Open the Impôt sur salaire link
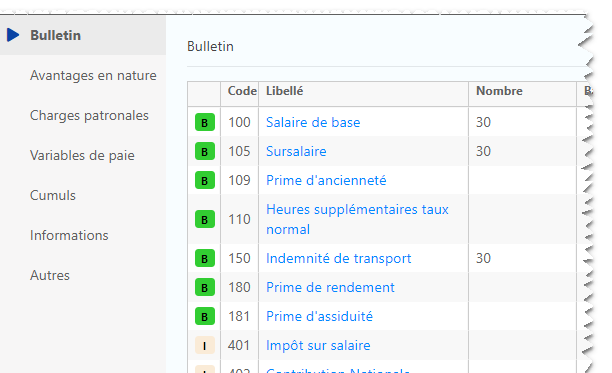Image resolution: width=612 pixels, height=373 pixels. pyautogui.click(x=318, y=345)
